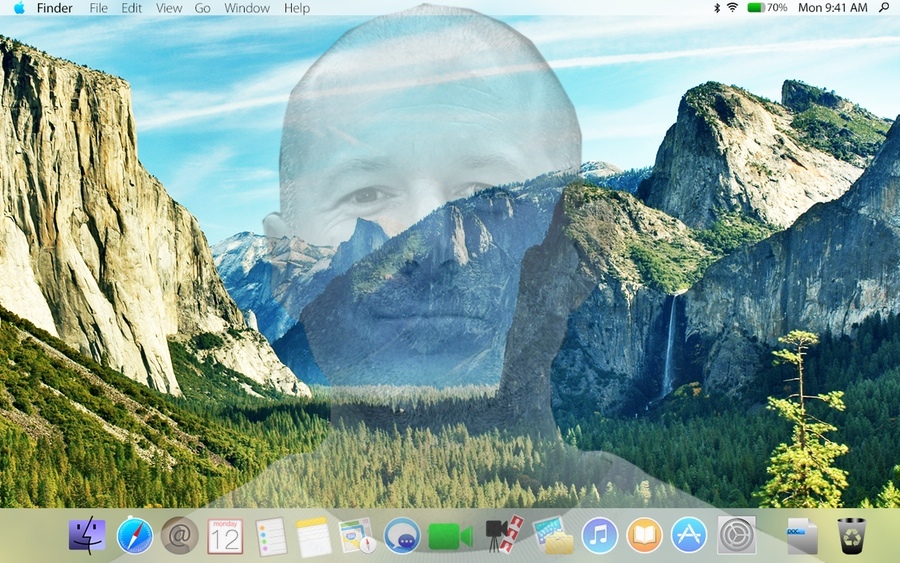The height and width of the screenshot is (563, 900).
Task: Open the Go menu
Action: tap(202, 8)
